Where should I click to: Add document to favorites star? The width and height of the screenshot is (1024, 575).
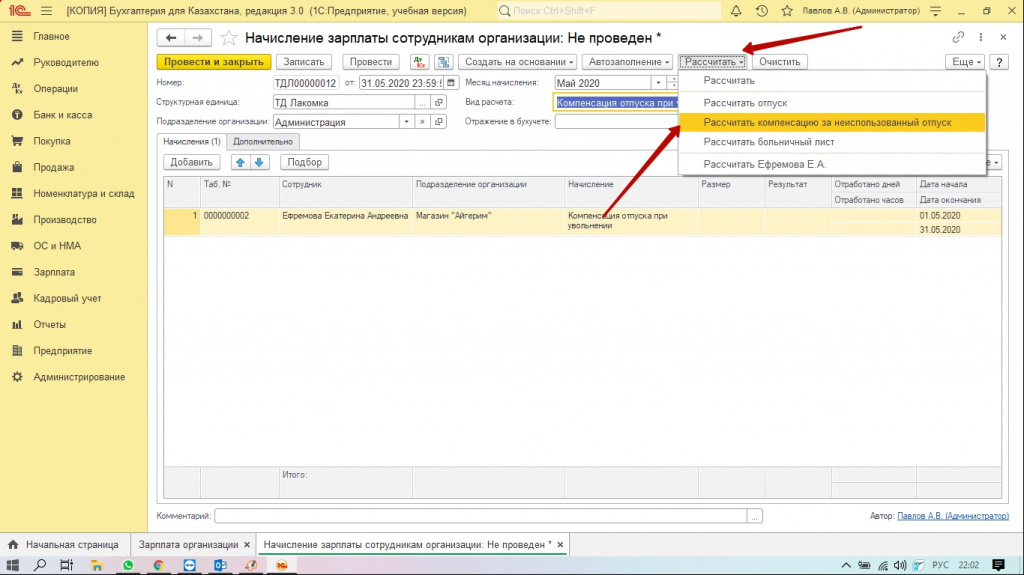click(x=229, y=38)
